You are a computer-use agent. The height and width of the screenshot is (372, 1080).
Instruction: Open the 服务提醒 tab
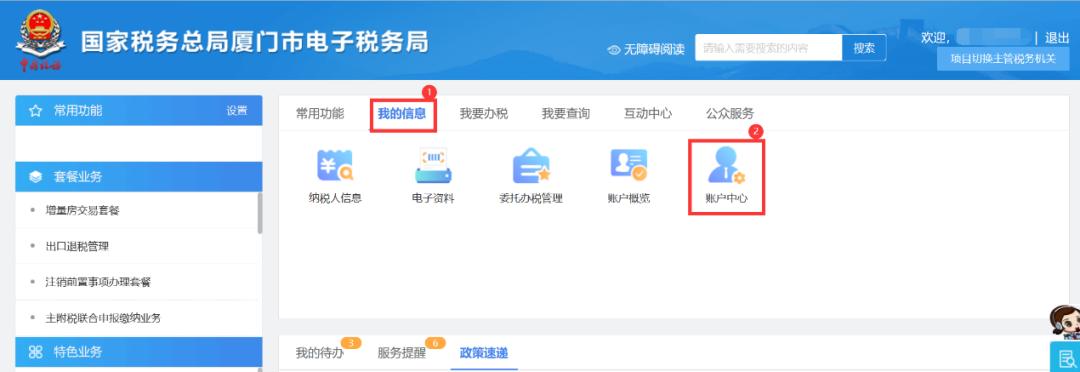402,353
